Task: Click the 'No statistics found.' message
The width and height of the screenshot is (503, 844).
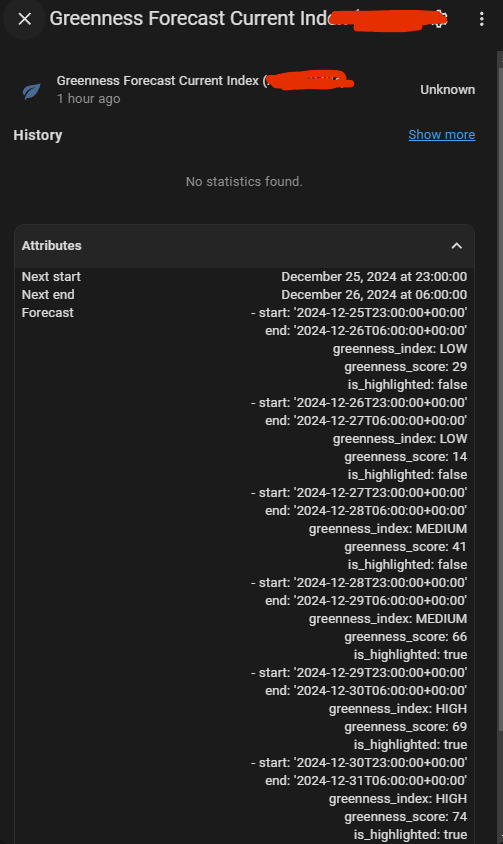Action: click(244, 182)
